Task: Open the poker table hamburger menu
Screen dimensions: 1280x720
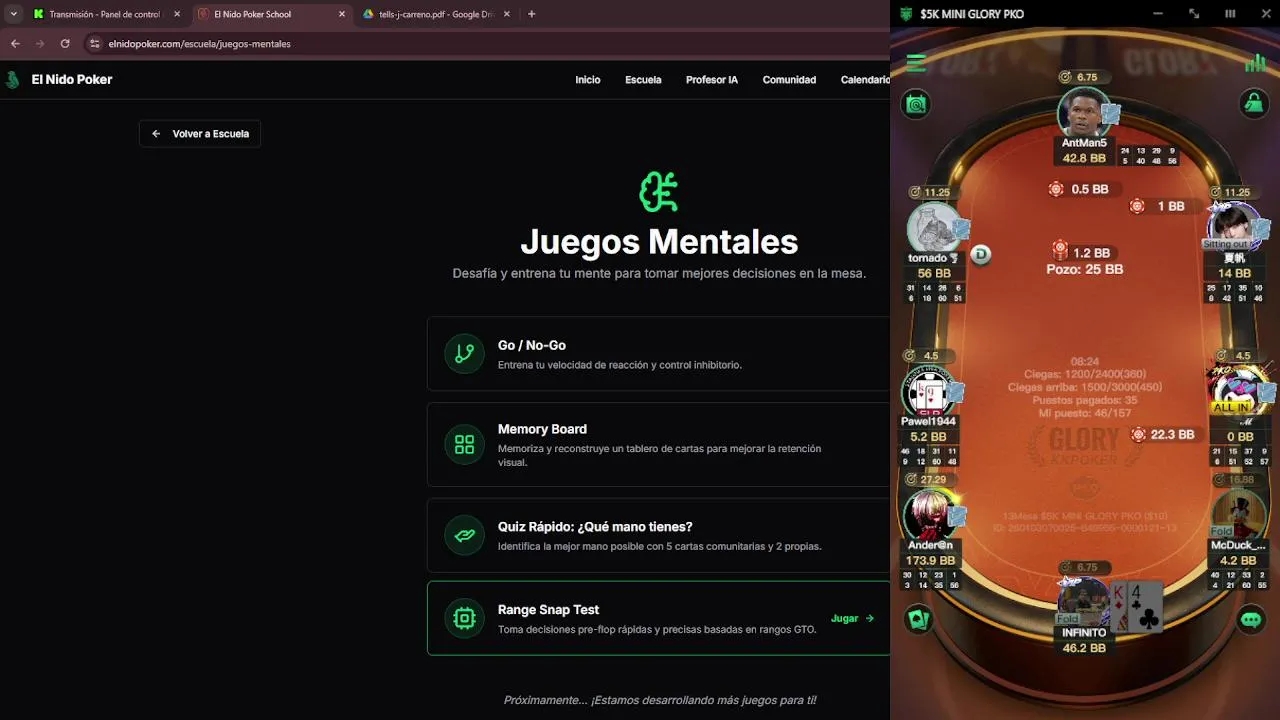Action: (x=916, y=63)
